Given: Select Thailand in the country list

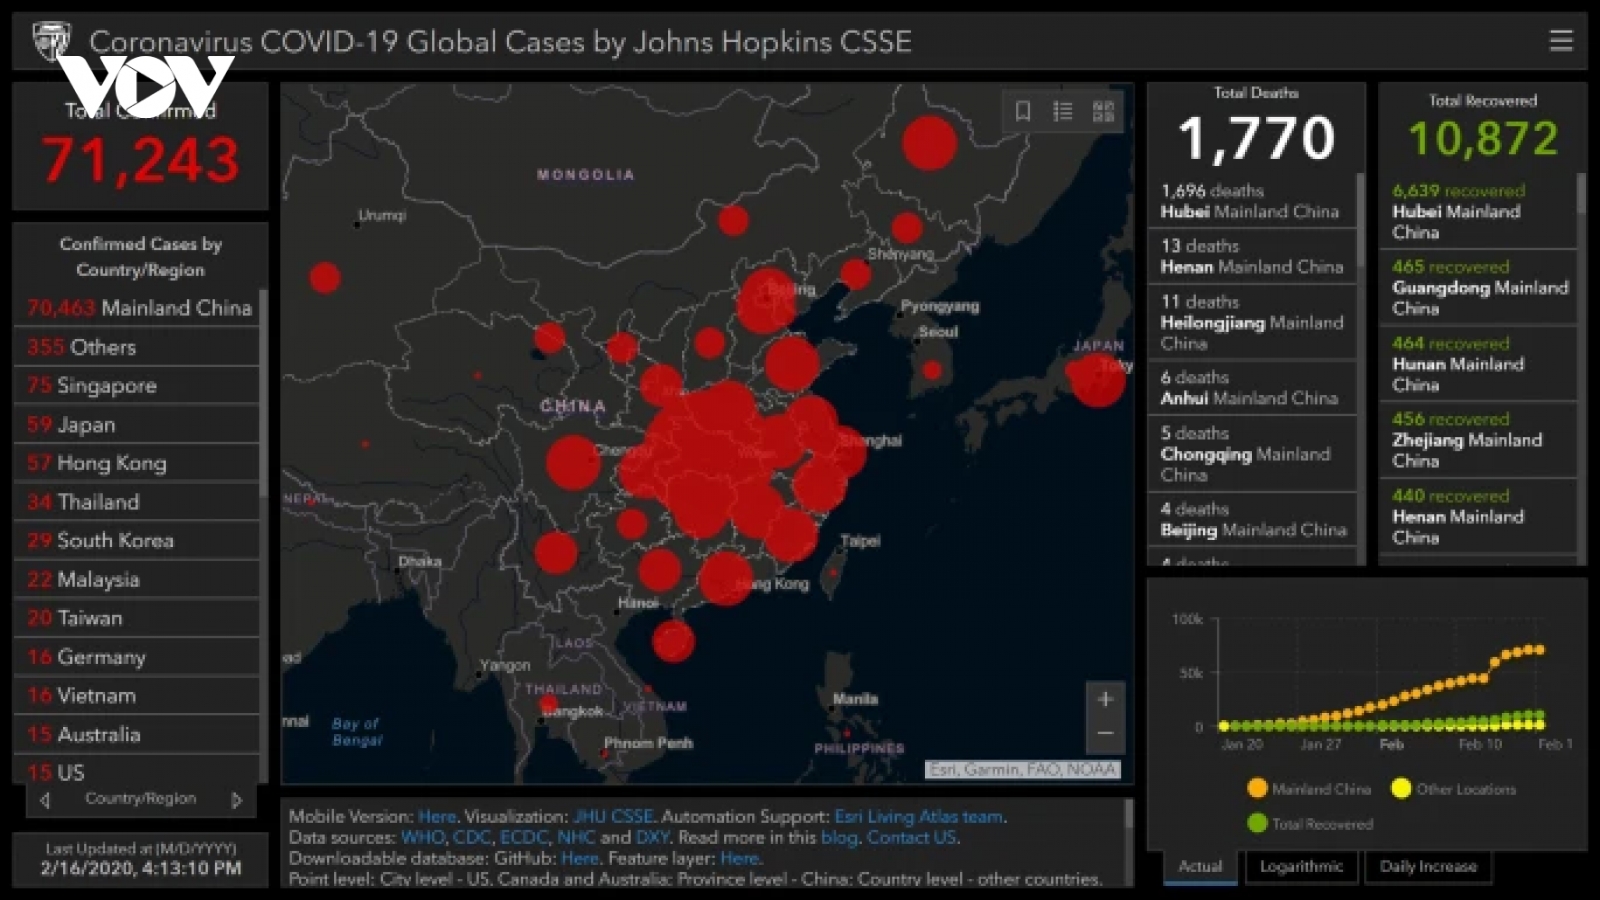Looking at the screenshot, I should point(137,502).
